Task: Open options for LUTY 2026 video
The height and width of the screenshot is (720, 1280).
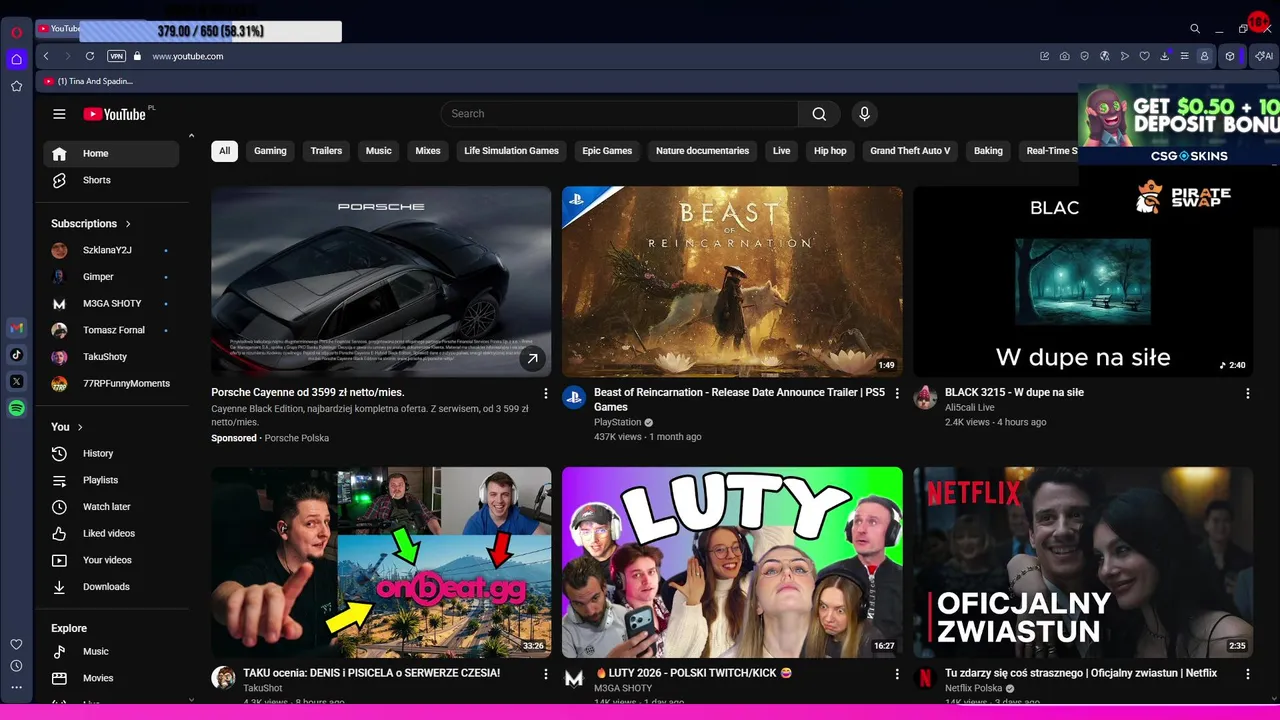Action: 897,674
